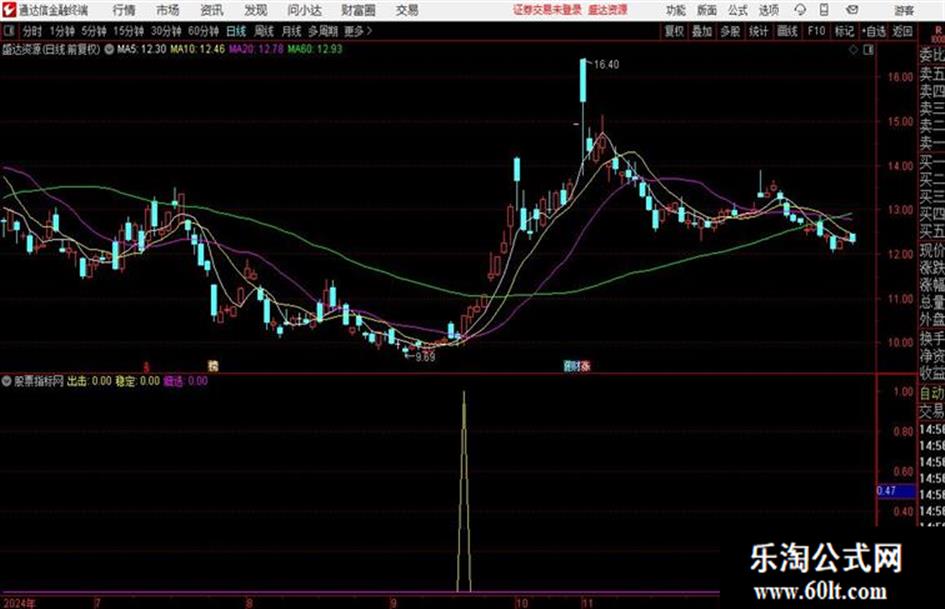
Task: Click the 16.40 high price label
Action: point(606,65)
